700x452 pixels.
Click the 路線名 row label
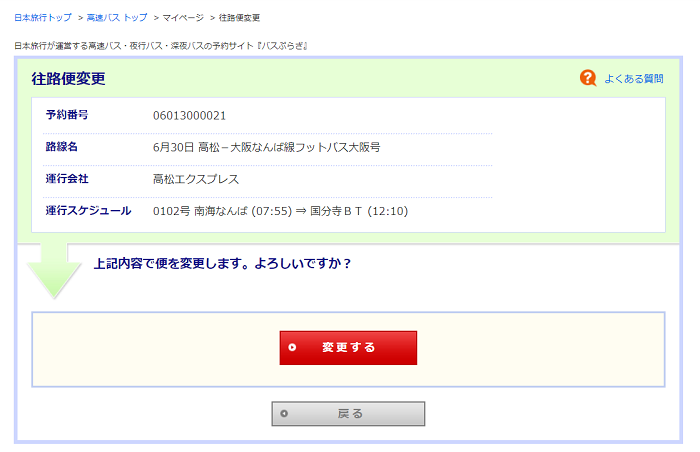[61, 147]
